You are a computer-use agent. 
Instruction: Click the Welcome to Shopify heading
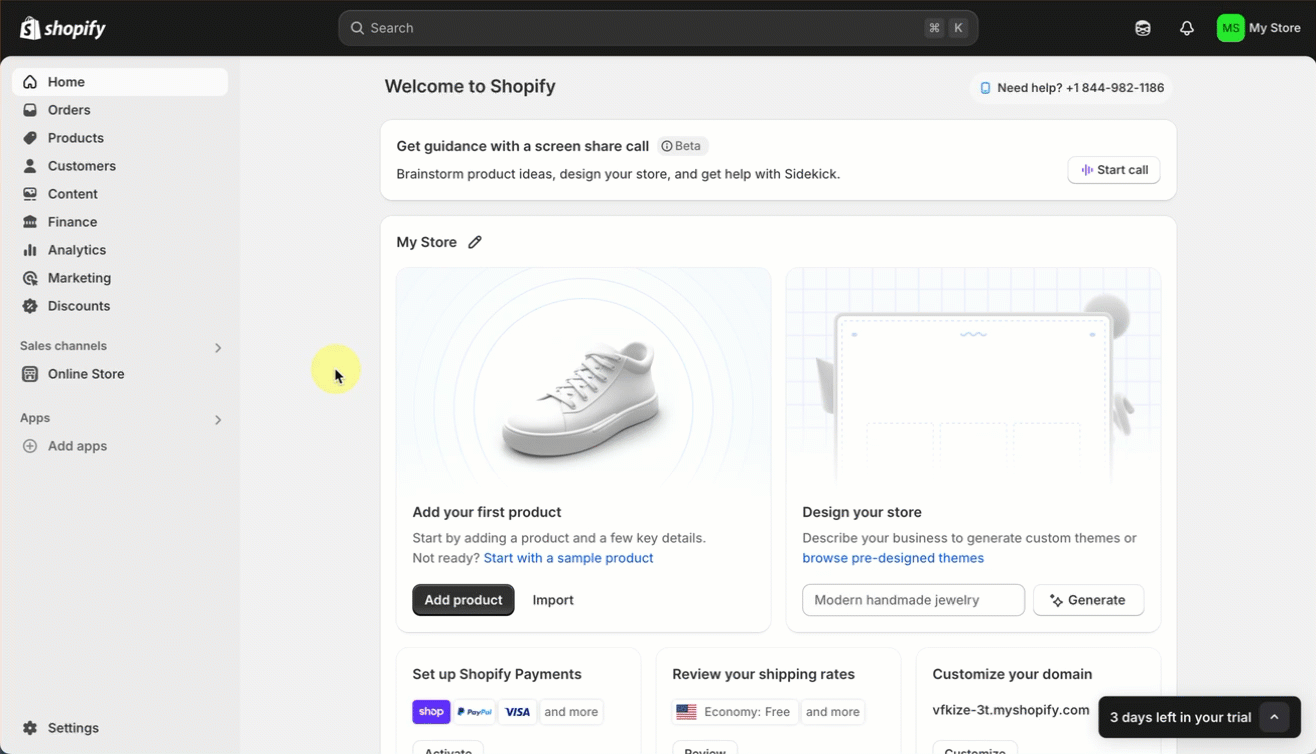point(470,86)
